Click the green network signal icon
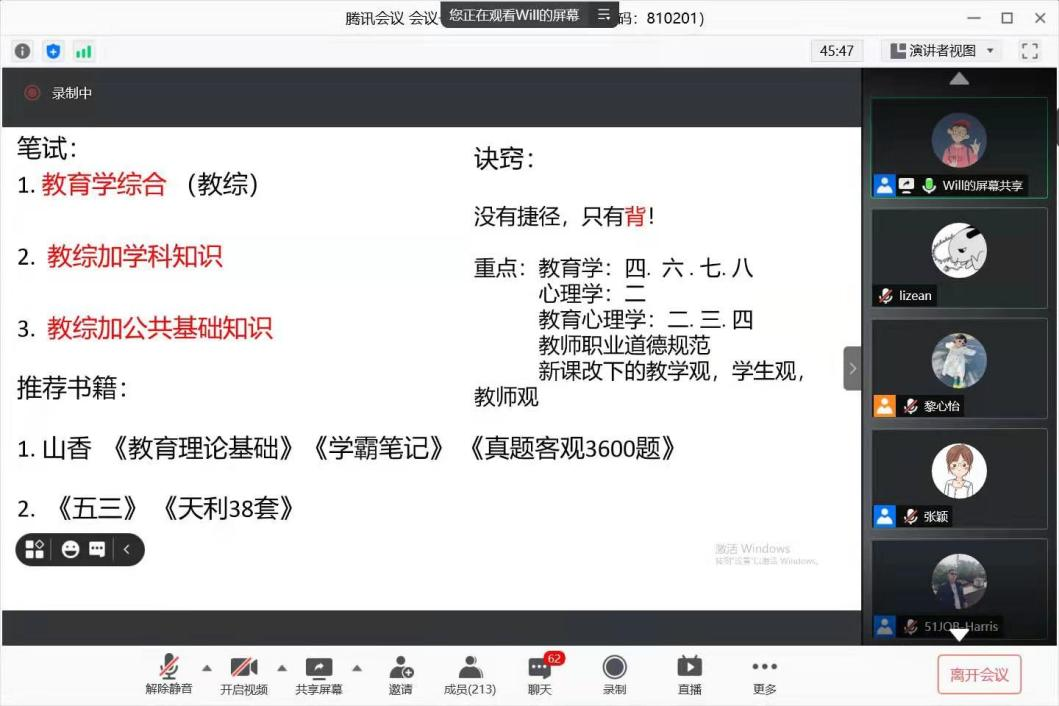Image resolution: width=1059 pixels, height=706 pixels. click(83, 51)
